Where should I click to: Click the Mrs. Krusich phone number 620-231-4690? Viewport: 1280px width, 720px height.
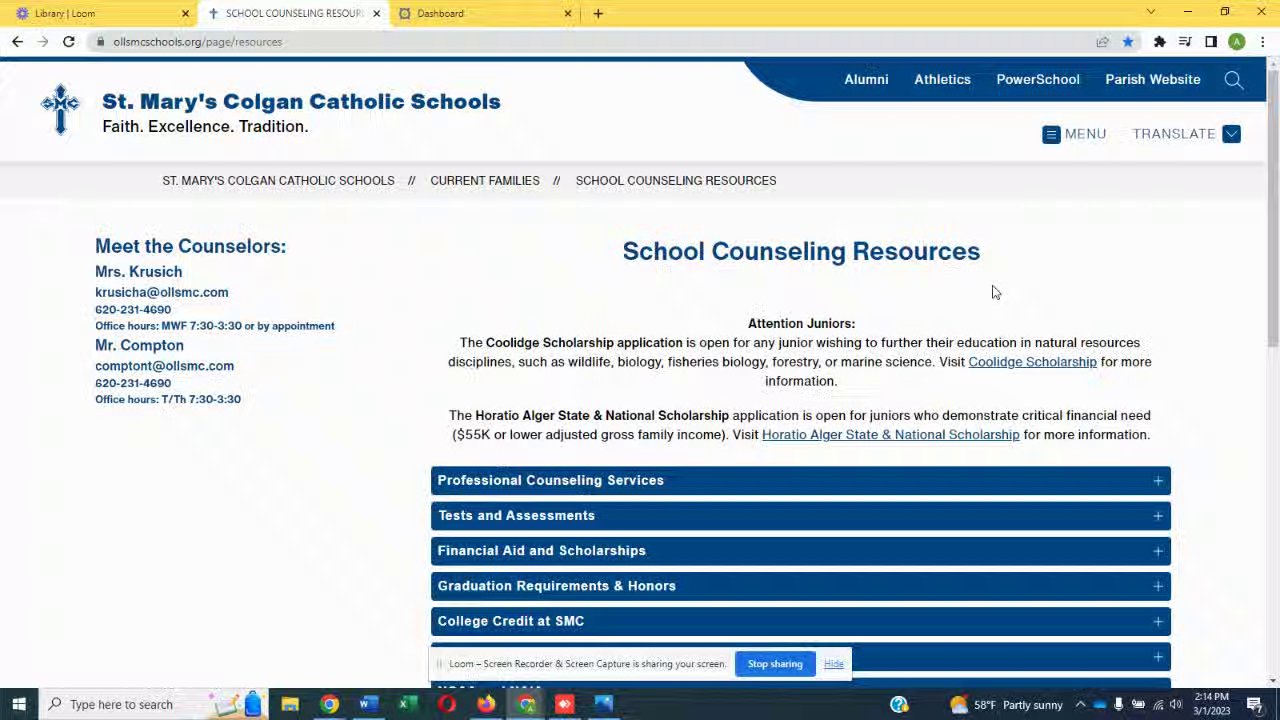pyautogui.click(x=133, y=310)
